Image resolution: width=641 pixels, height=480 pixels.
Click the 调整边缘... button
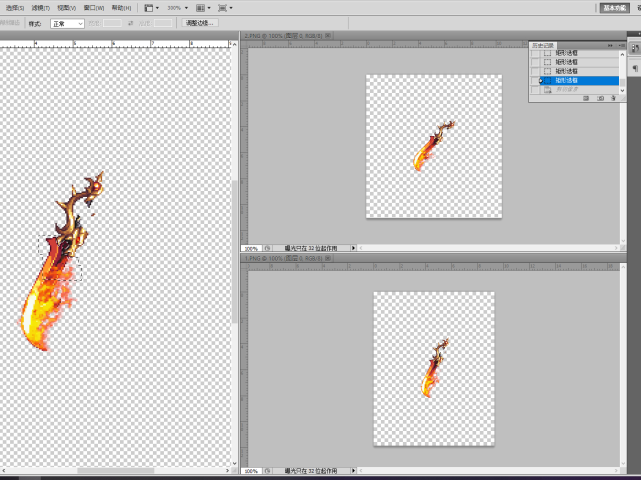pyautogui.click(x=200, y=22)
